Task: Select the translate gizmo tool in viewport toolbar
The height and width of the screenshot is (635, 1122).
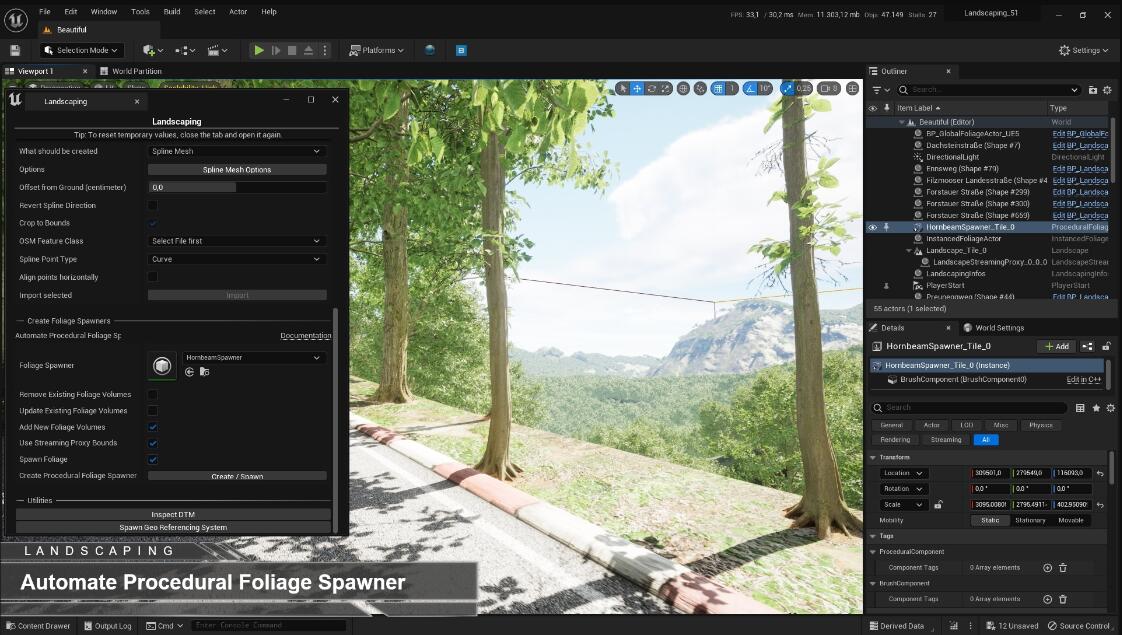Action: [x=637, y=88]
